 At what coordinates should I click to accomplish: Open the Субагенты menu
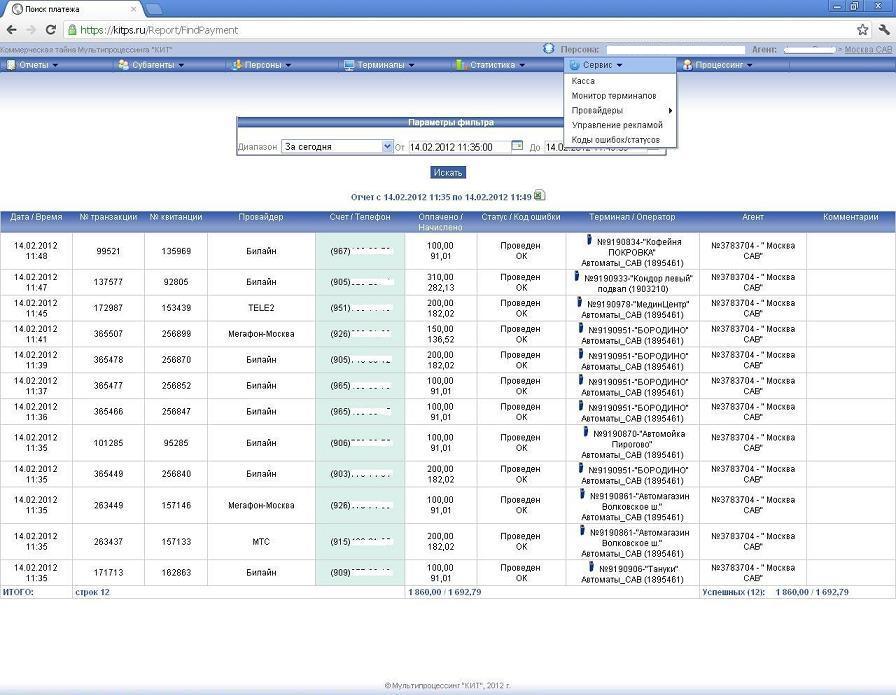pyautogui.click(x=151, y=65)
